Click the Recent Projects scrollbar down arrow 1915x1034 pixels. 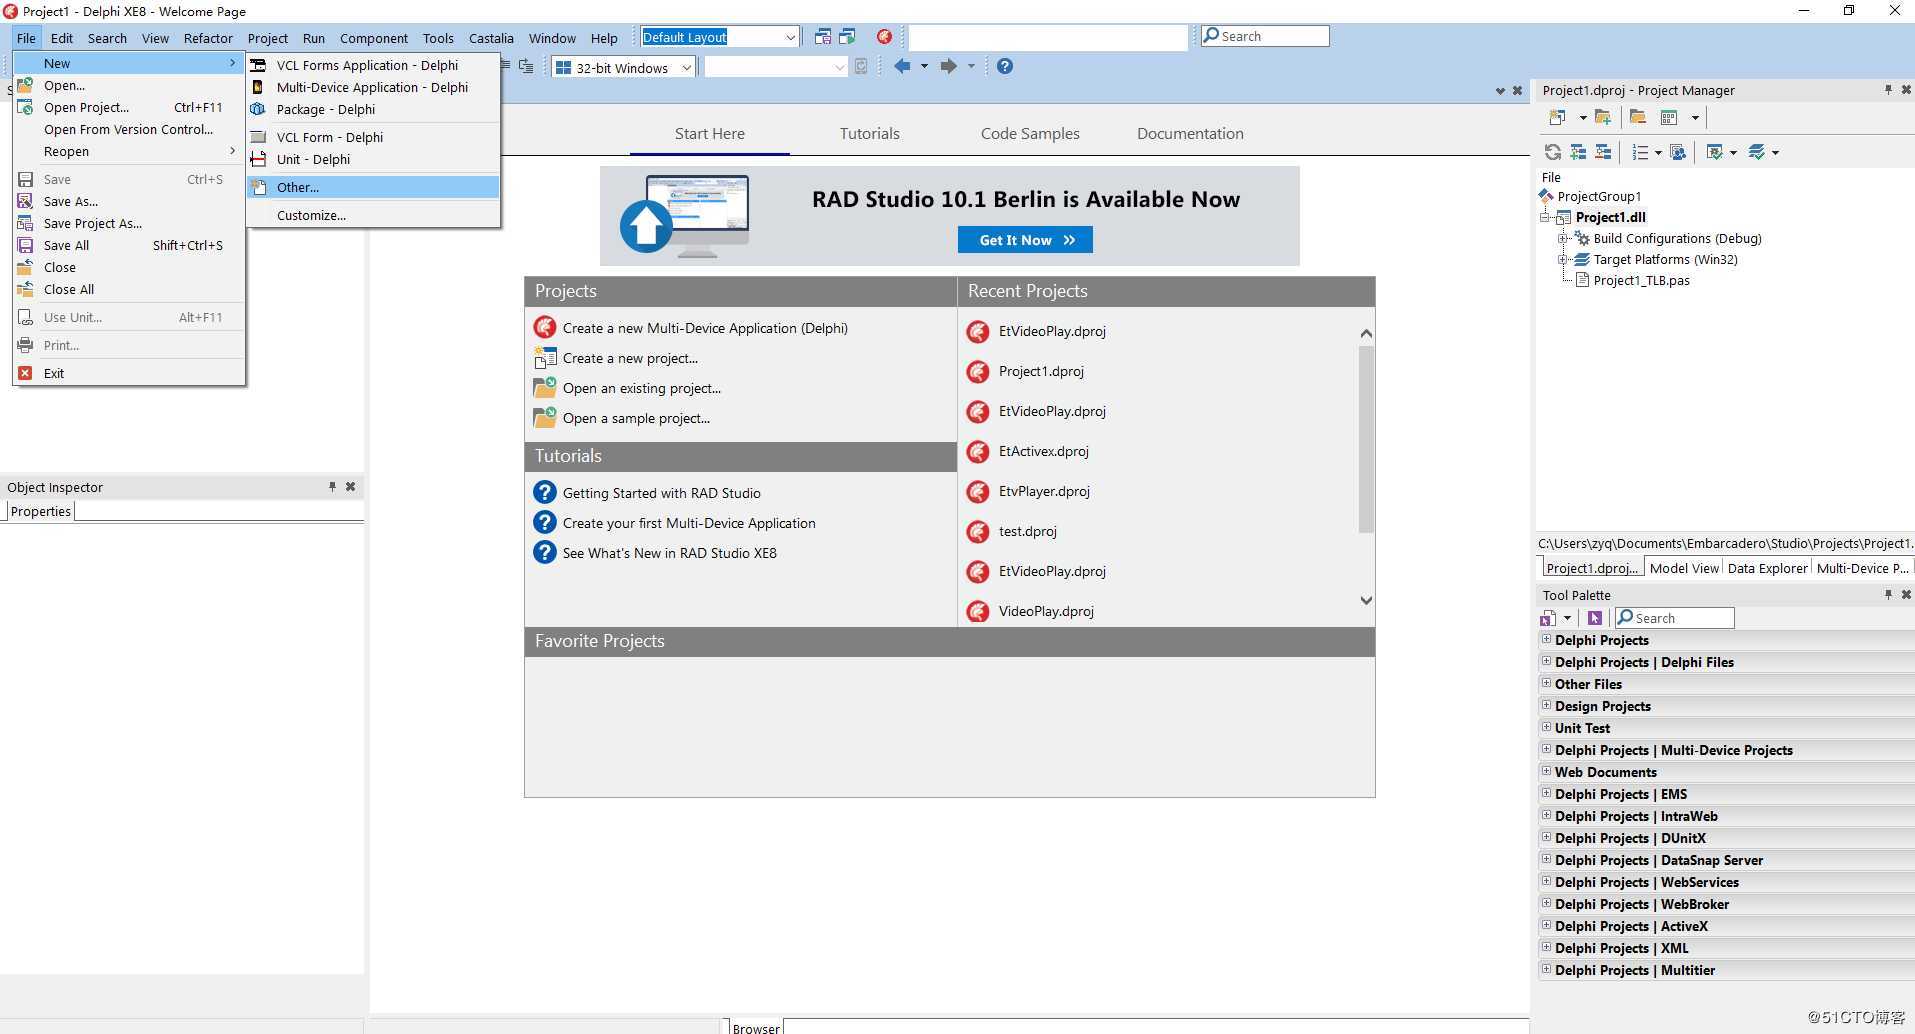(x=1366, y=600)
